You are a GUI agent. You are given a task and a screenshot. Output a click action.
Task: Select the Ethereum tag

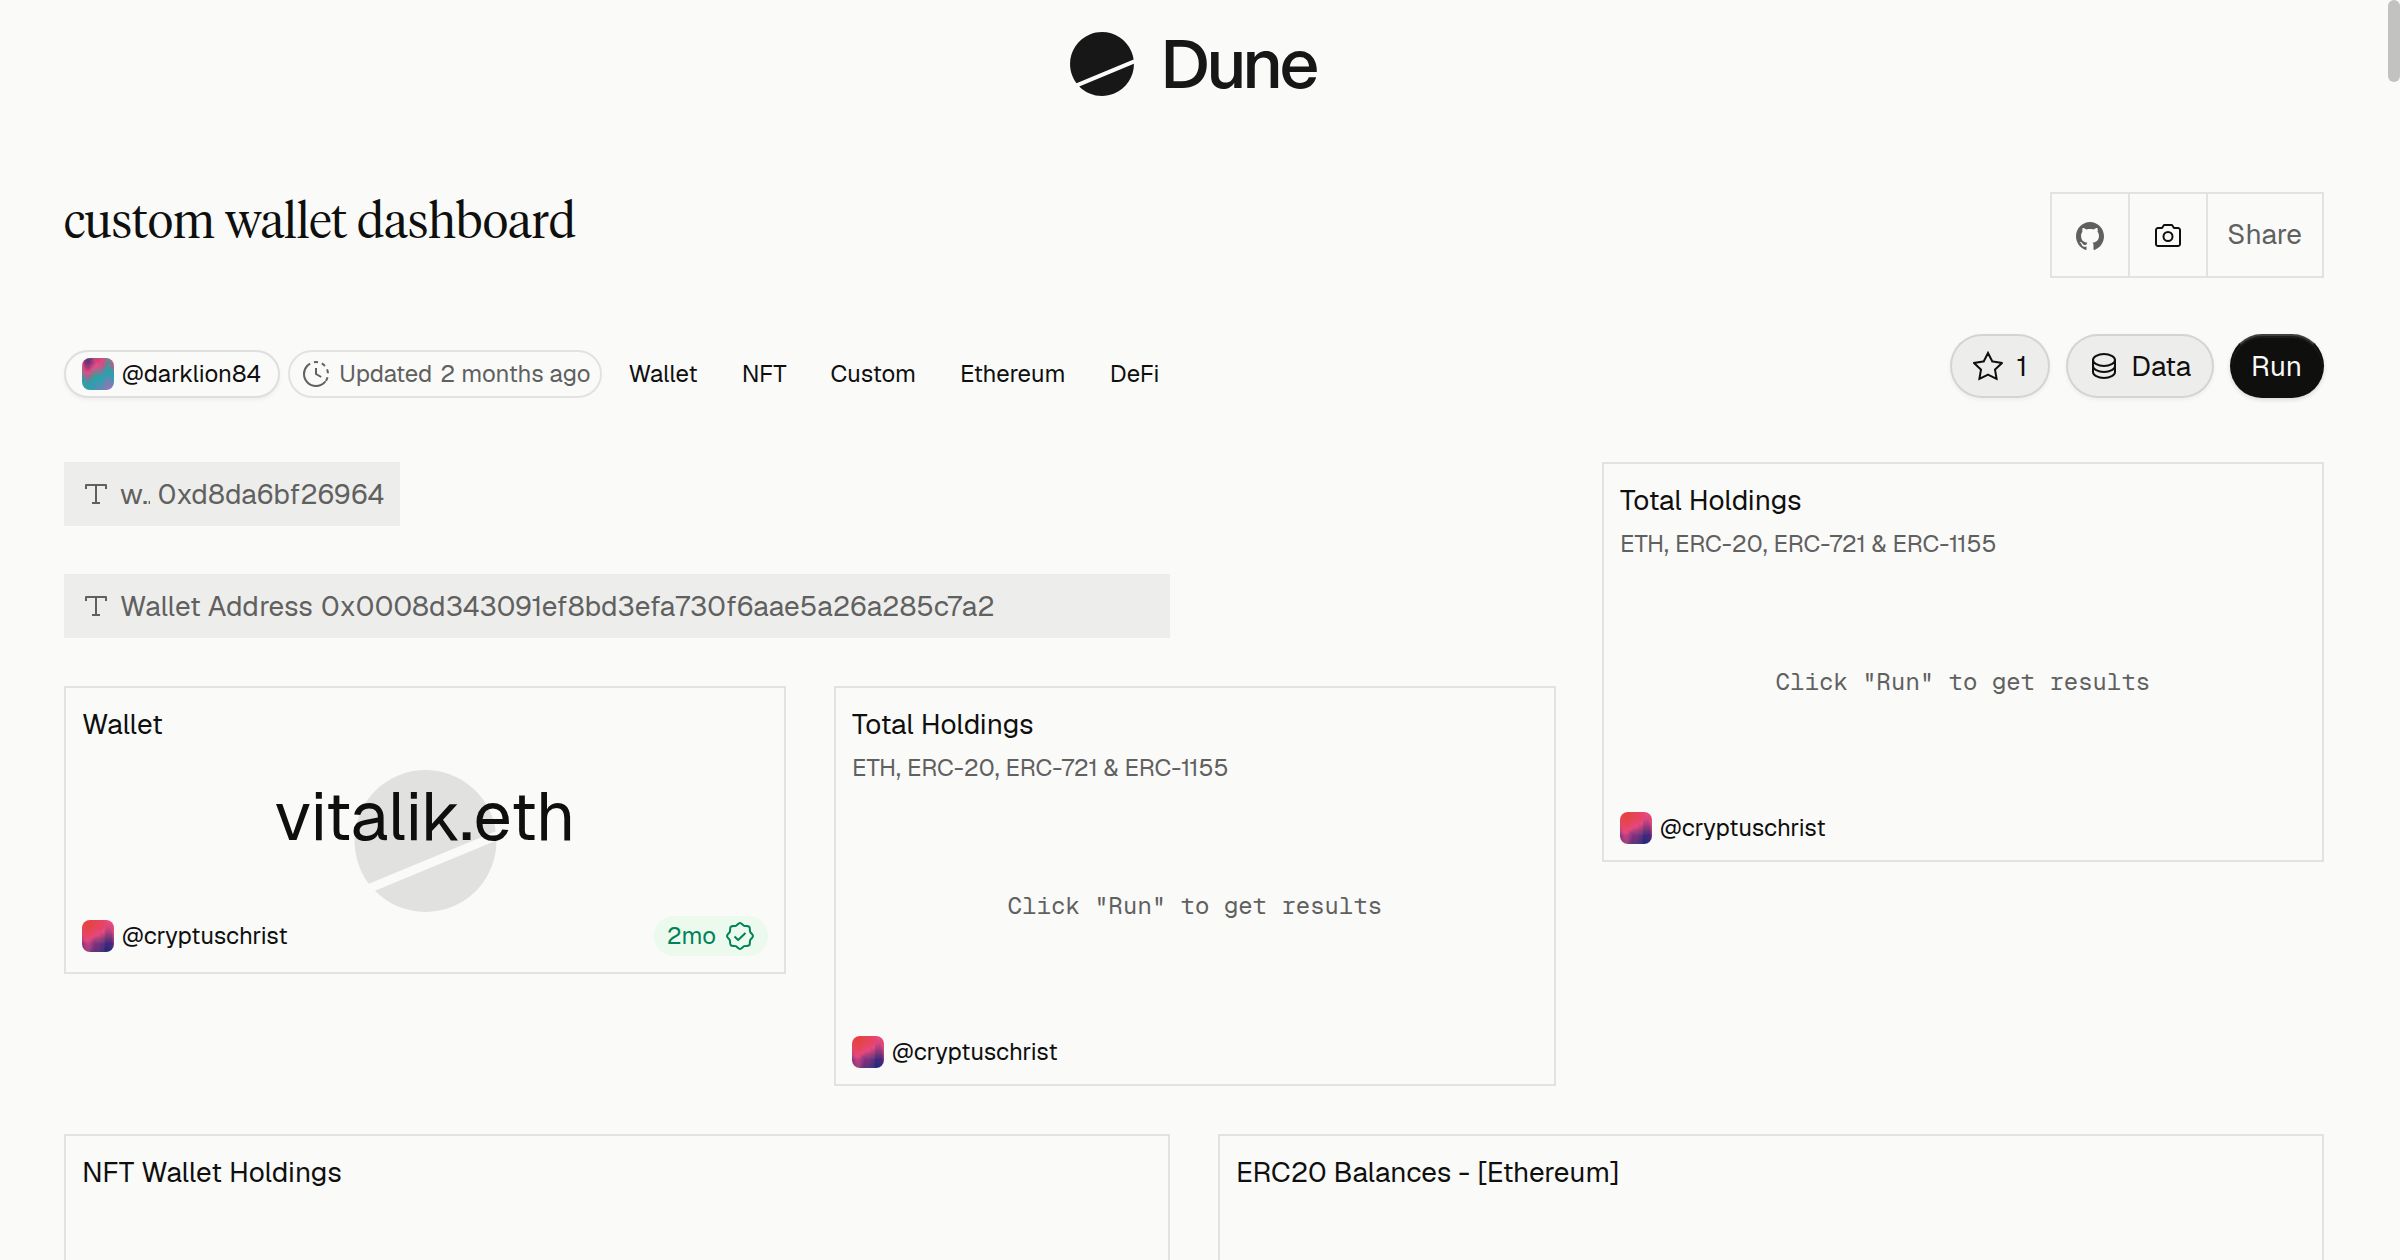coord(1012,374)
